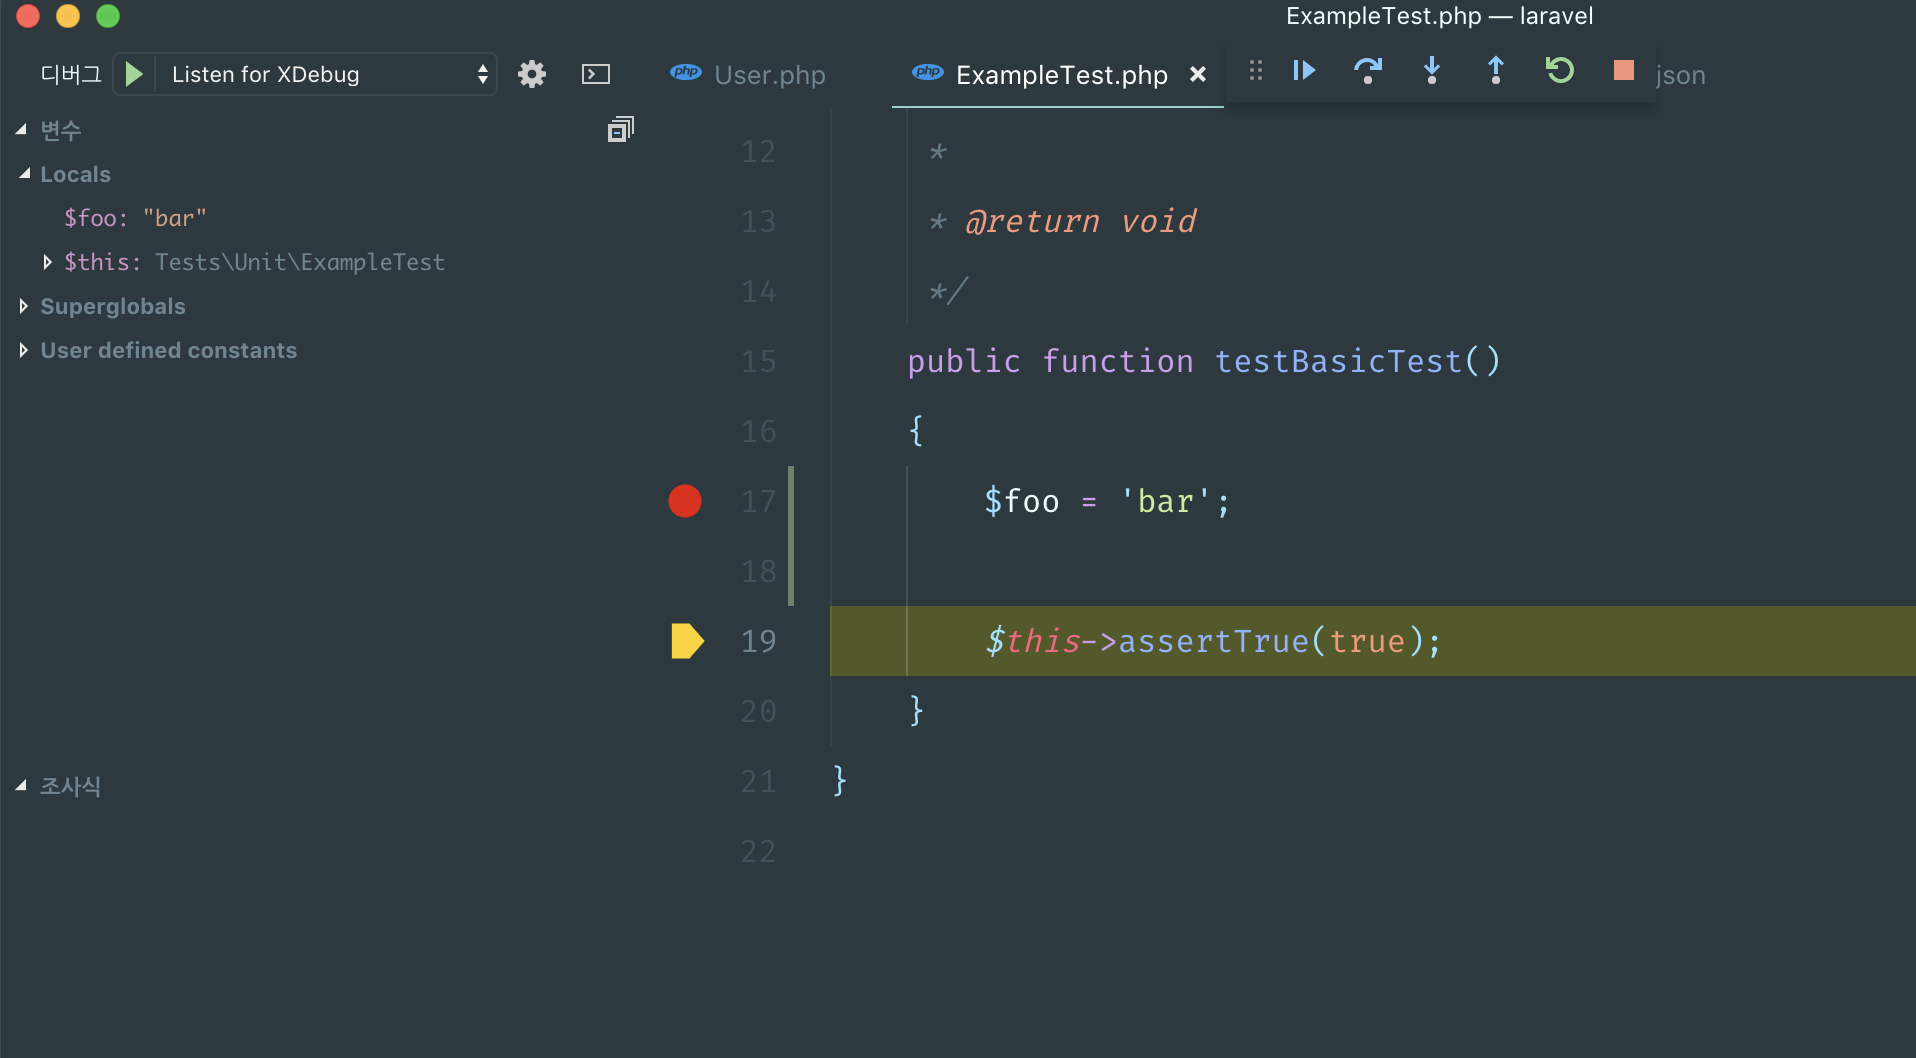Viewport: 1916px width, 1058px height.
Task: Collapse the Locals scope
Action: coord(24,174)
